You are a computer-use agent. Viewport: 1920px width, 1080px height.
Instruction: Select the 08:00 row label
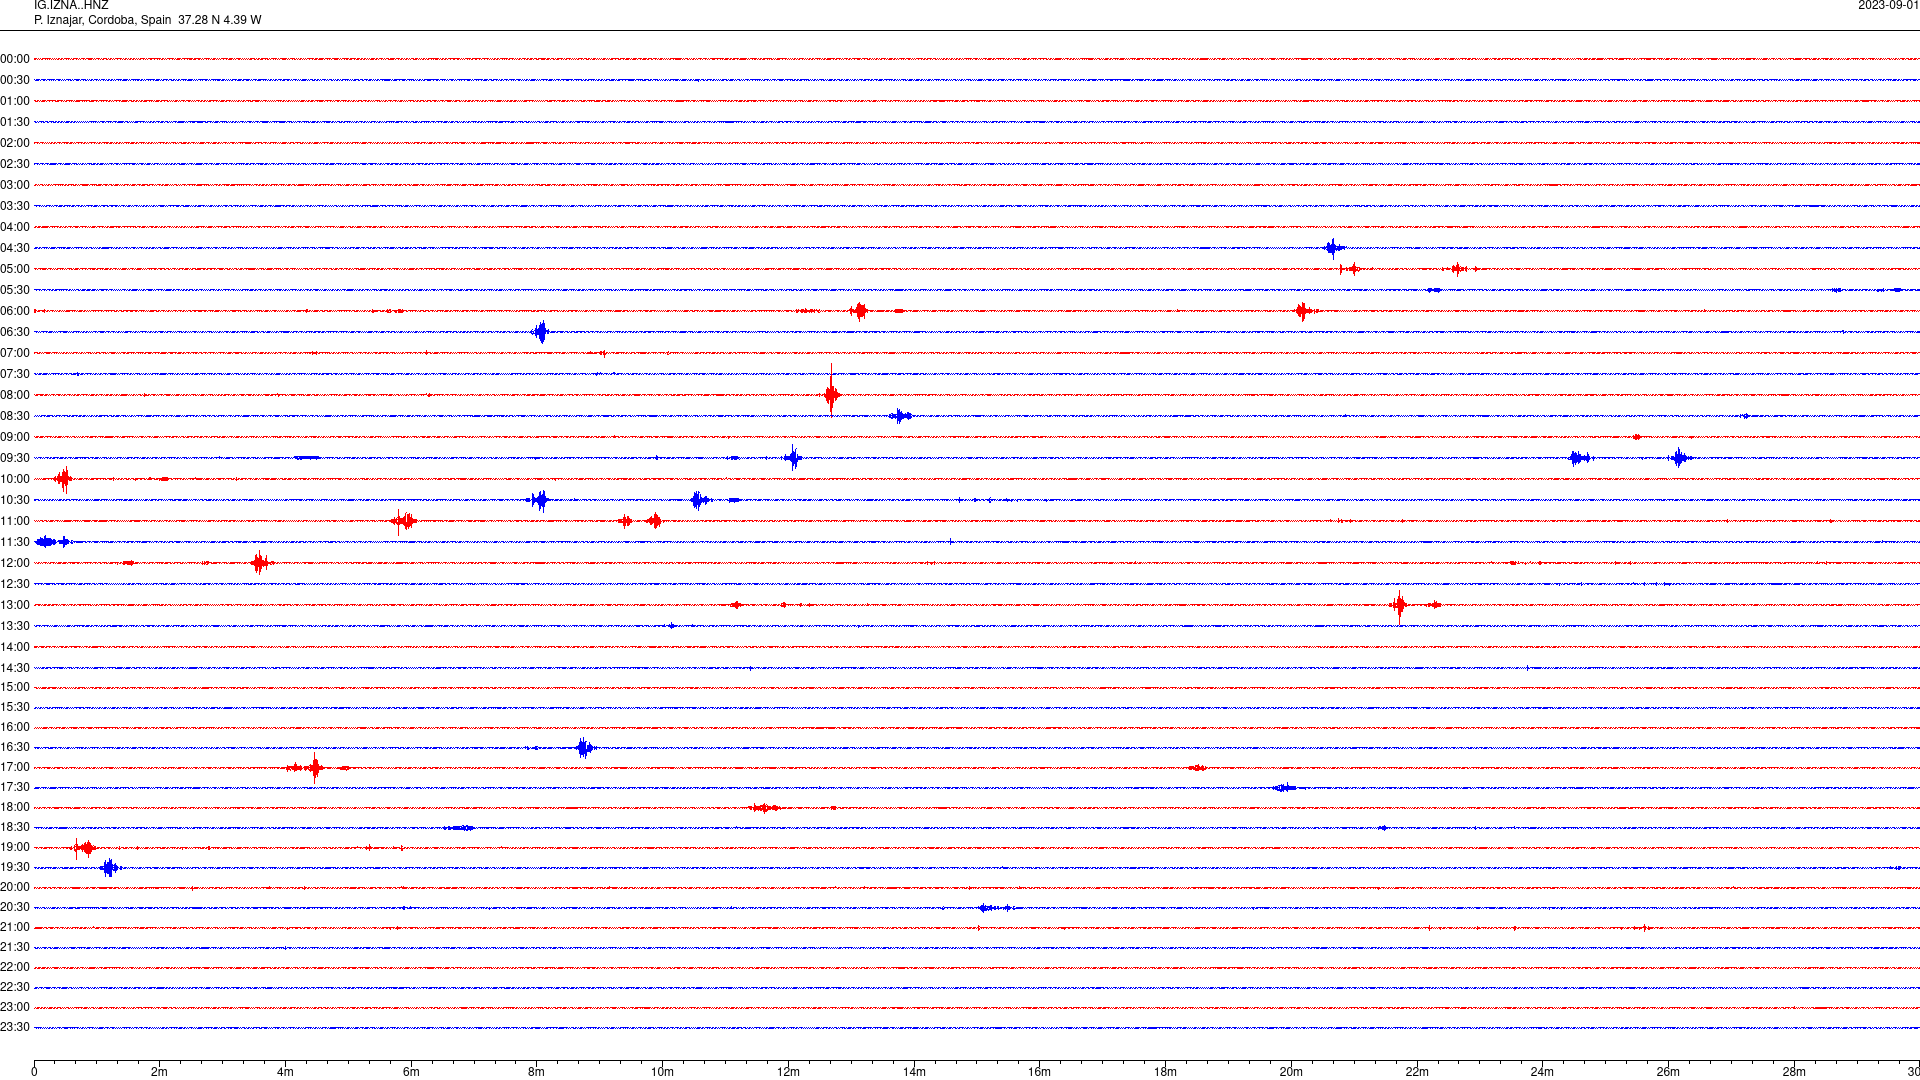pyautogui.click(x=15, y=395)
